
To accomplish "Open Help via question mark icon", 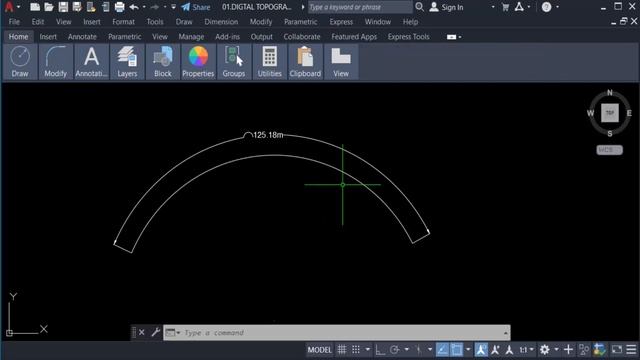I will (546, 7).
